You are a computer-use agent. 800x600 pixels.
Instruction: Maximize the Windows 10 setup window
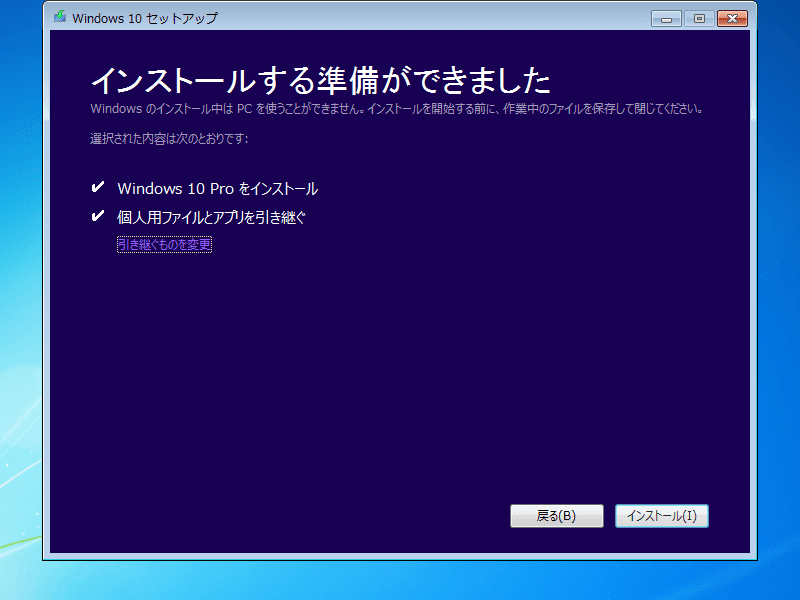pyautogui.click(x=697, y=18)
